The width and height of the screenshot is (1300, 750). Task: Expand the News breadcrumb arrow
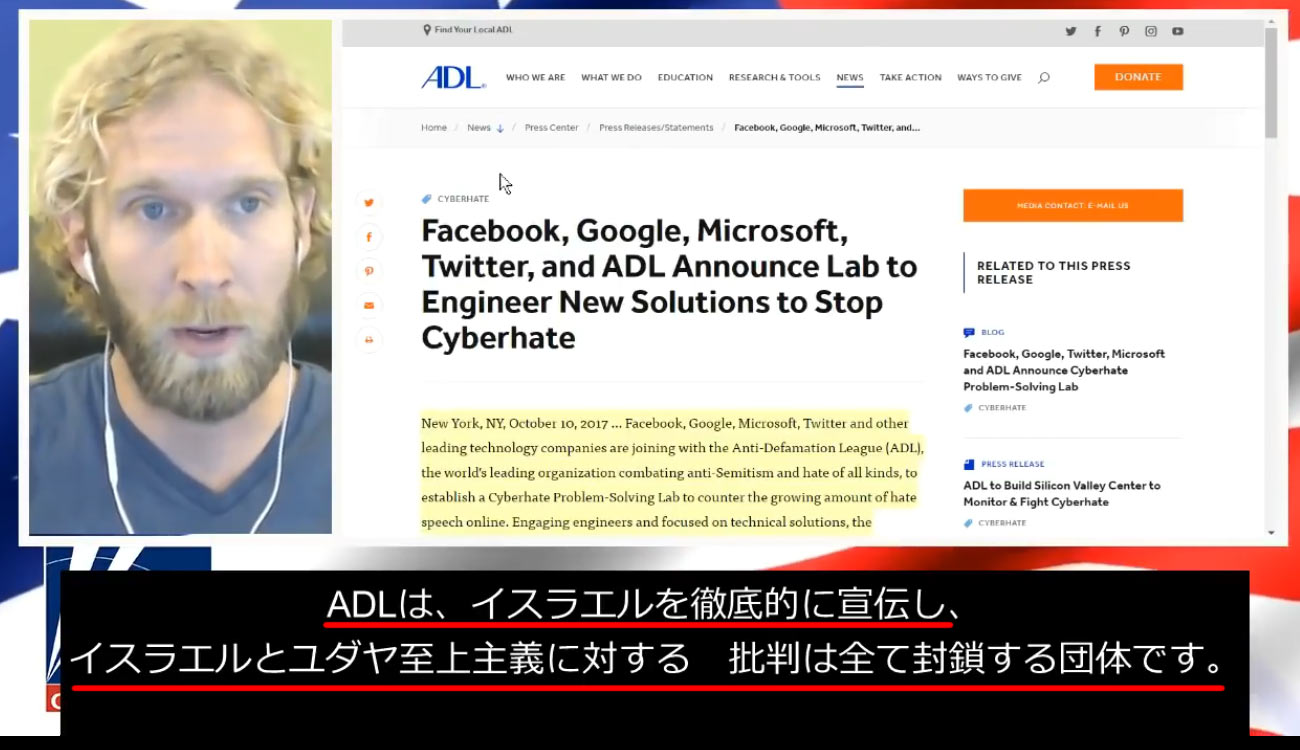click(500, 128)
